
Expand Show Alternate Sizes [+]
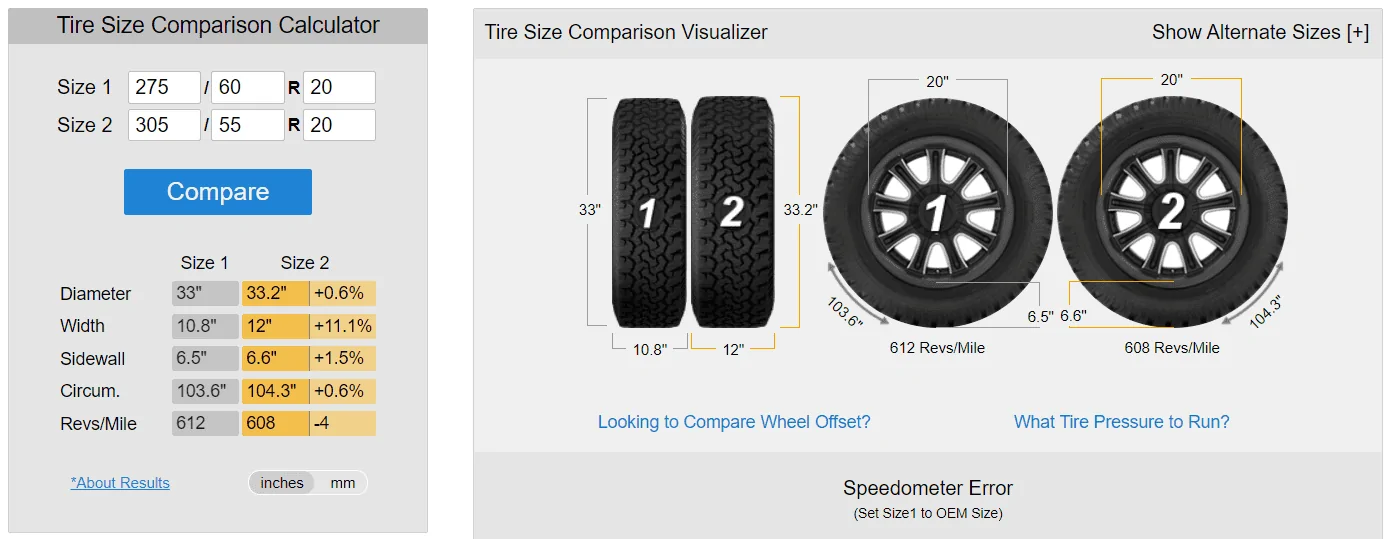[x=1260, y=32]
